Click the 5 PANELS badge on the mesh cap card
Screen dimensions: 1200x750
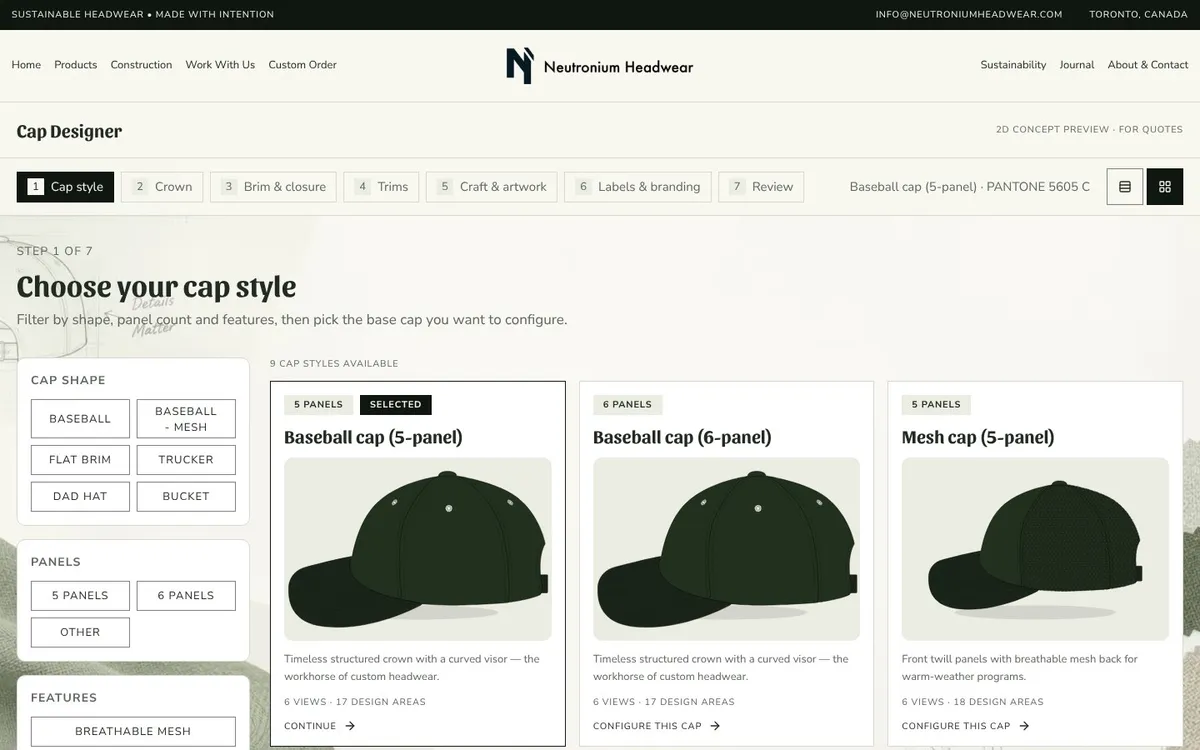936,405
